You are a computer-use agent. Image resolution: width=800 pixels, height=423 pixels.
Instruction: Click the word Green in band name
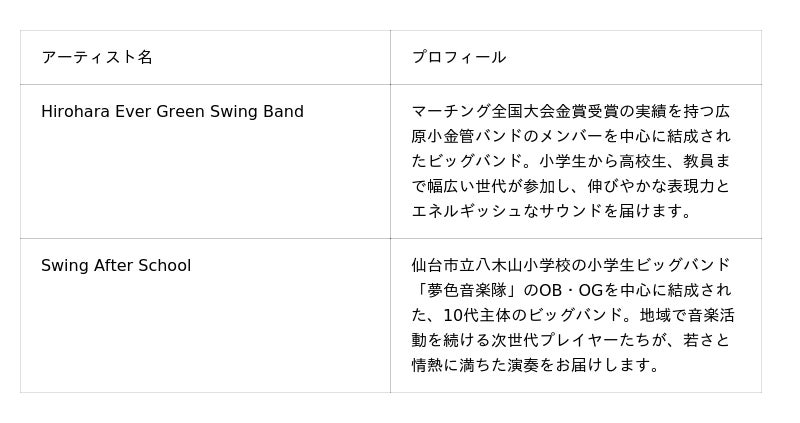click(180, 111)
